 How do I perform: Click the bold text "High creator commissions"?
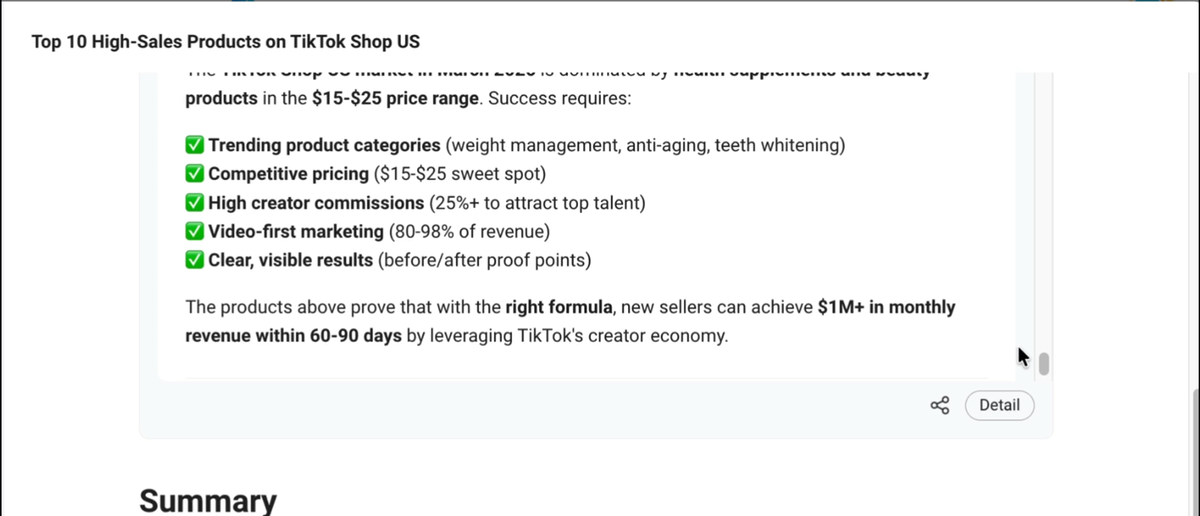[x=316, y=203]
